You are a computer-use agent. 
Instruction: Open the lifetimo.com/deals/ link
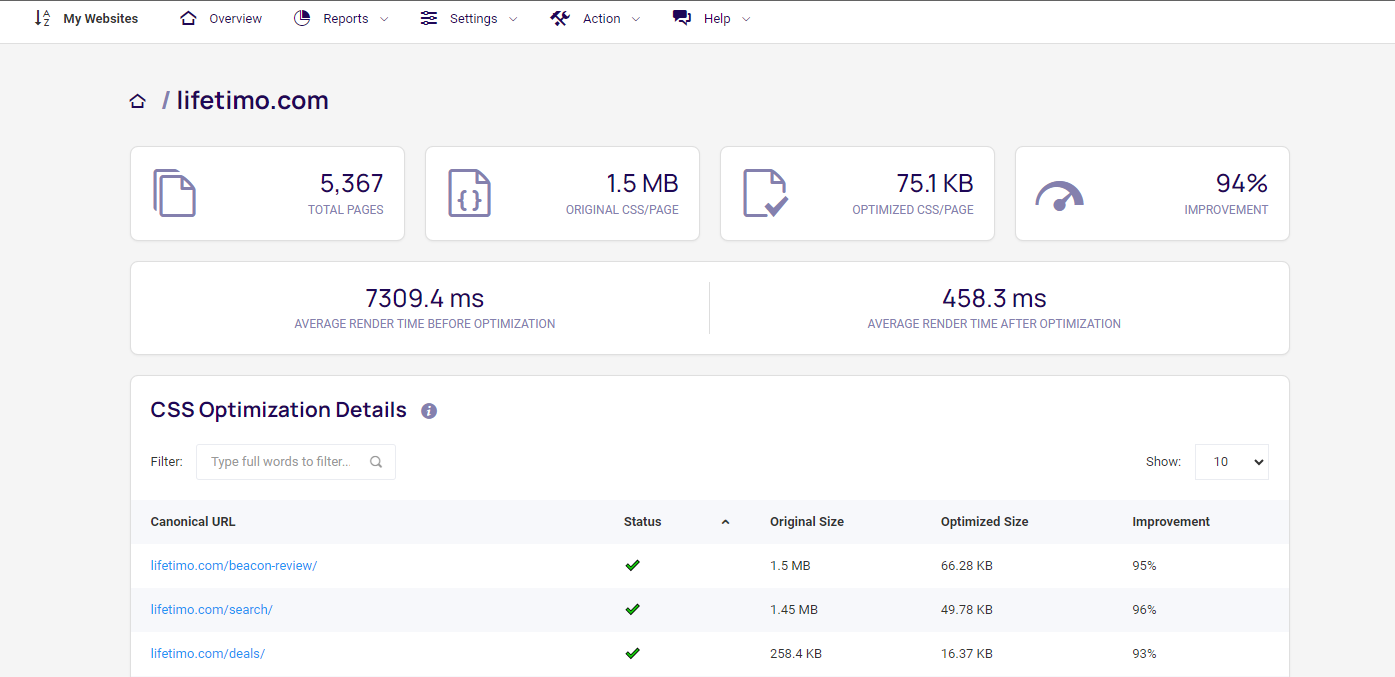click(x=207, y=653)
